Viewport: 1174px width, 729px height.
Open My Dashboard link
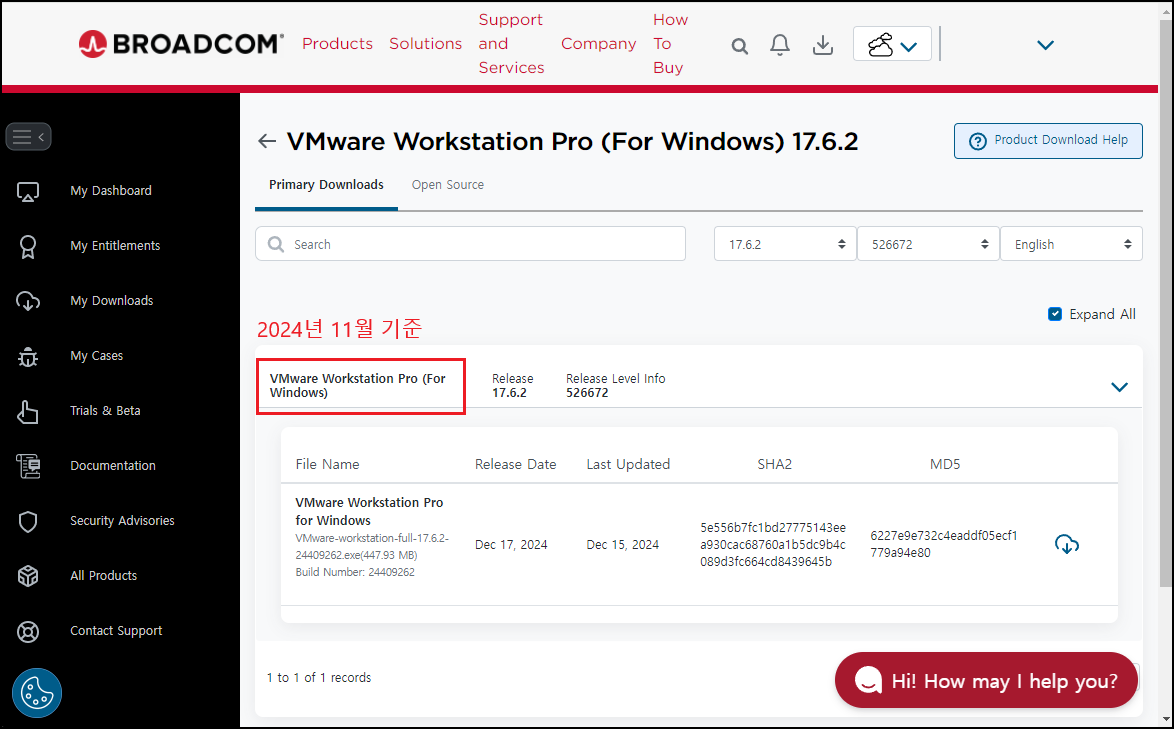pyautogui.click(x=111, y=191)
